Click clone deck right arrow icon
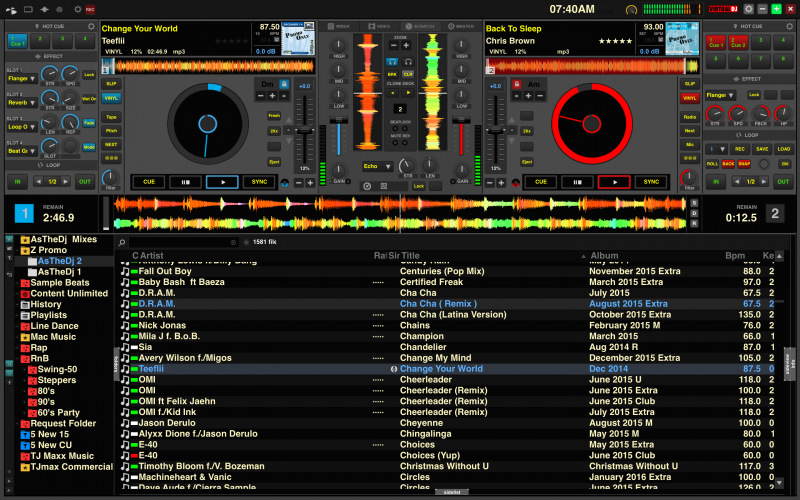Viewport: 800px width, 500px height. [408, 93]
